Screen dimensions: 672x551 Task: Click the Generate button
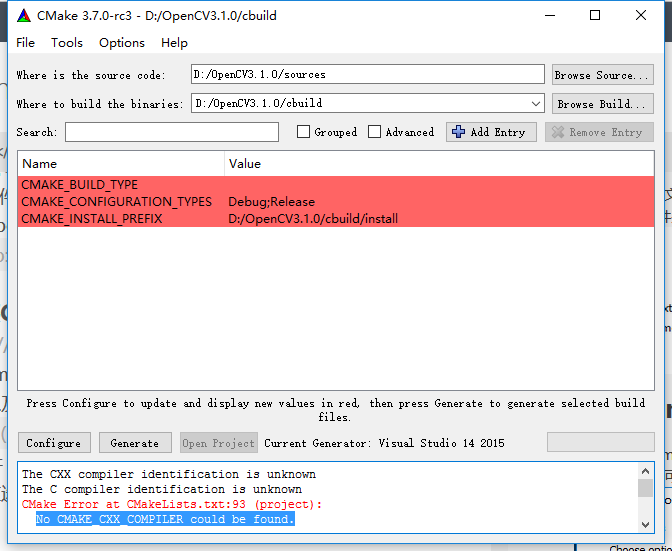[135, 443]
